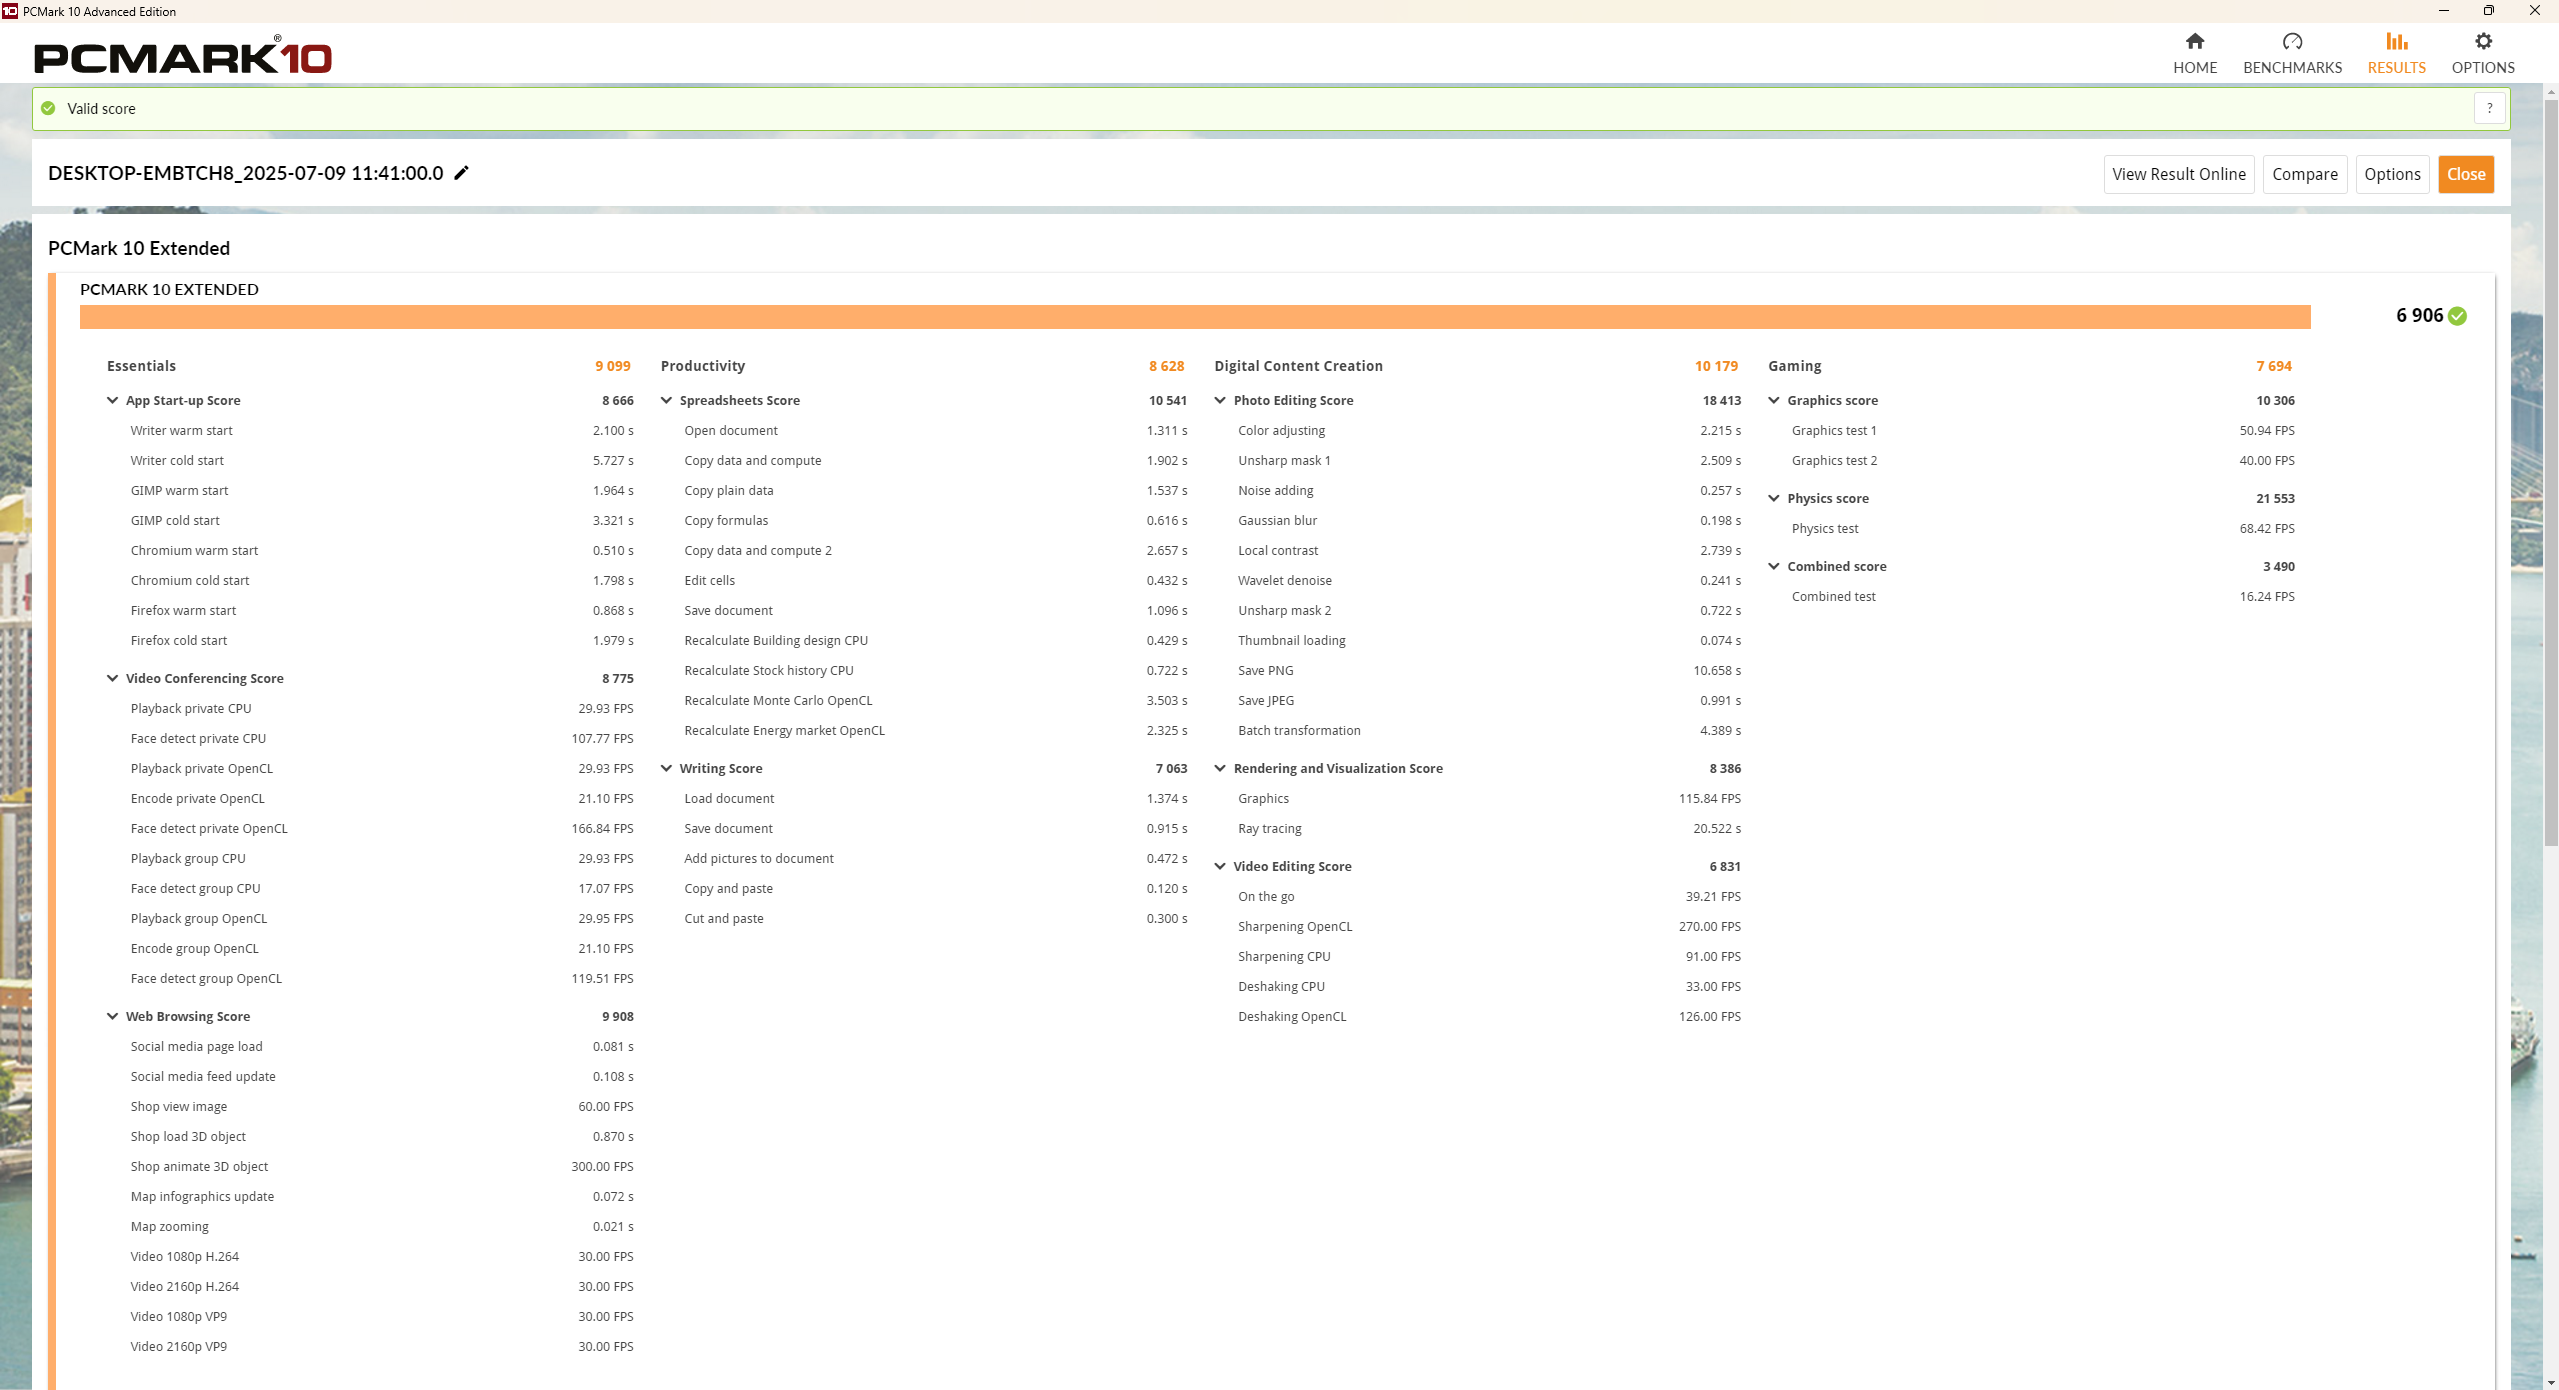Viewport: 2559px width, 1390px height.
Task: Collapse the Photo Editing Score group
Action: tap(1220, 400)
